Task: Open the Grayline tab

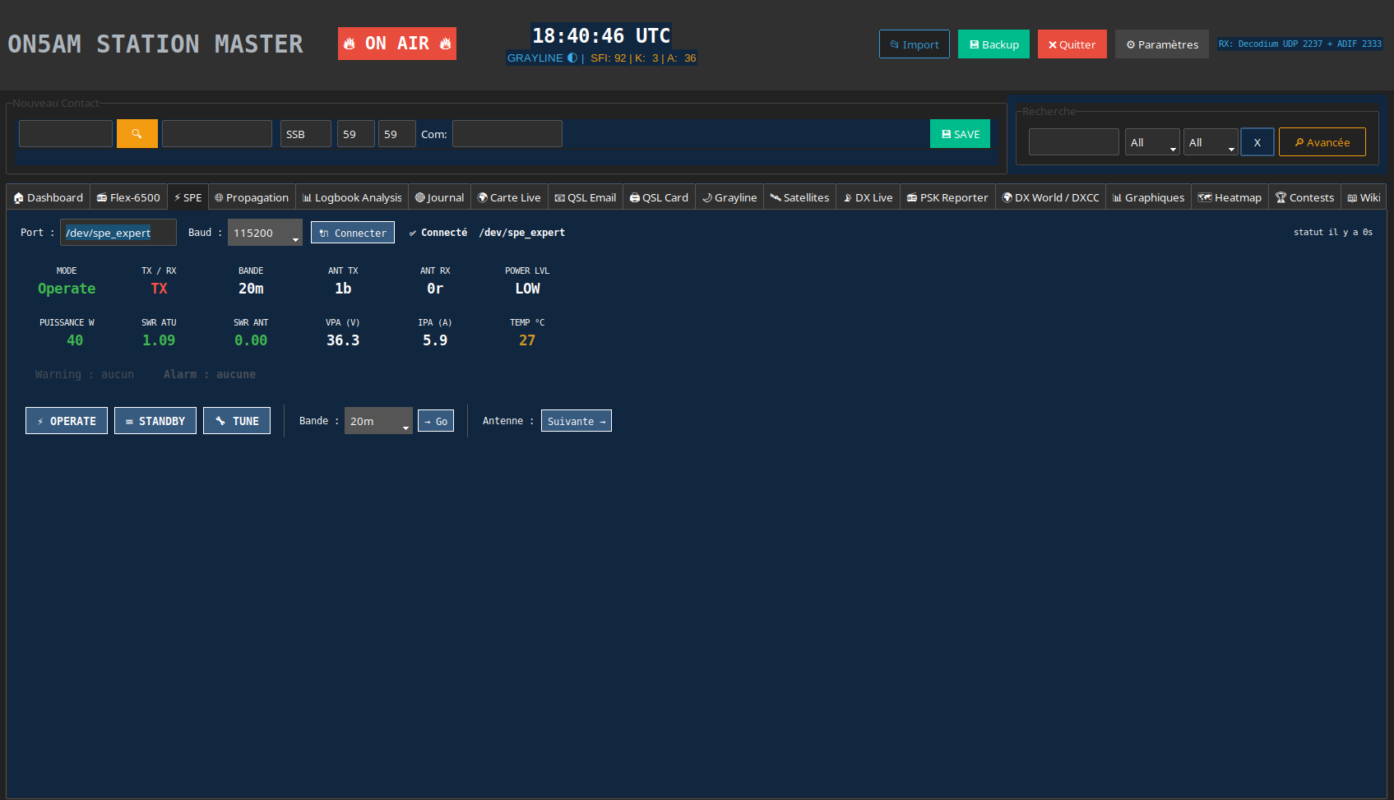Action: coord(729,198)
